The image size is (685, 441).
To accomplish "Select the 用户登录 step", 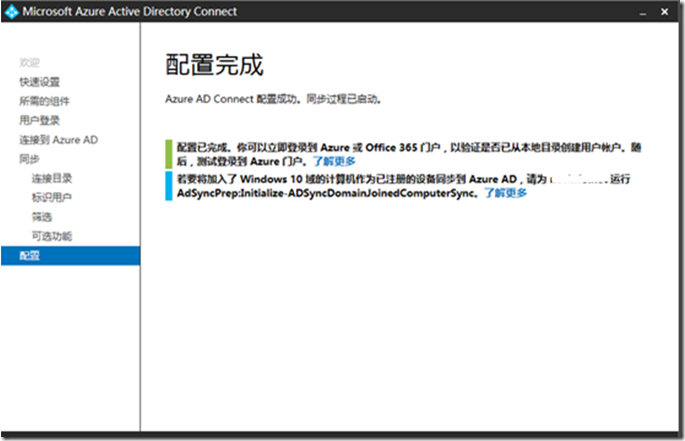I will pos(39,120).
